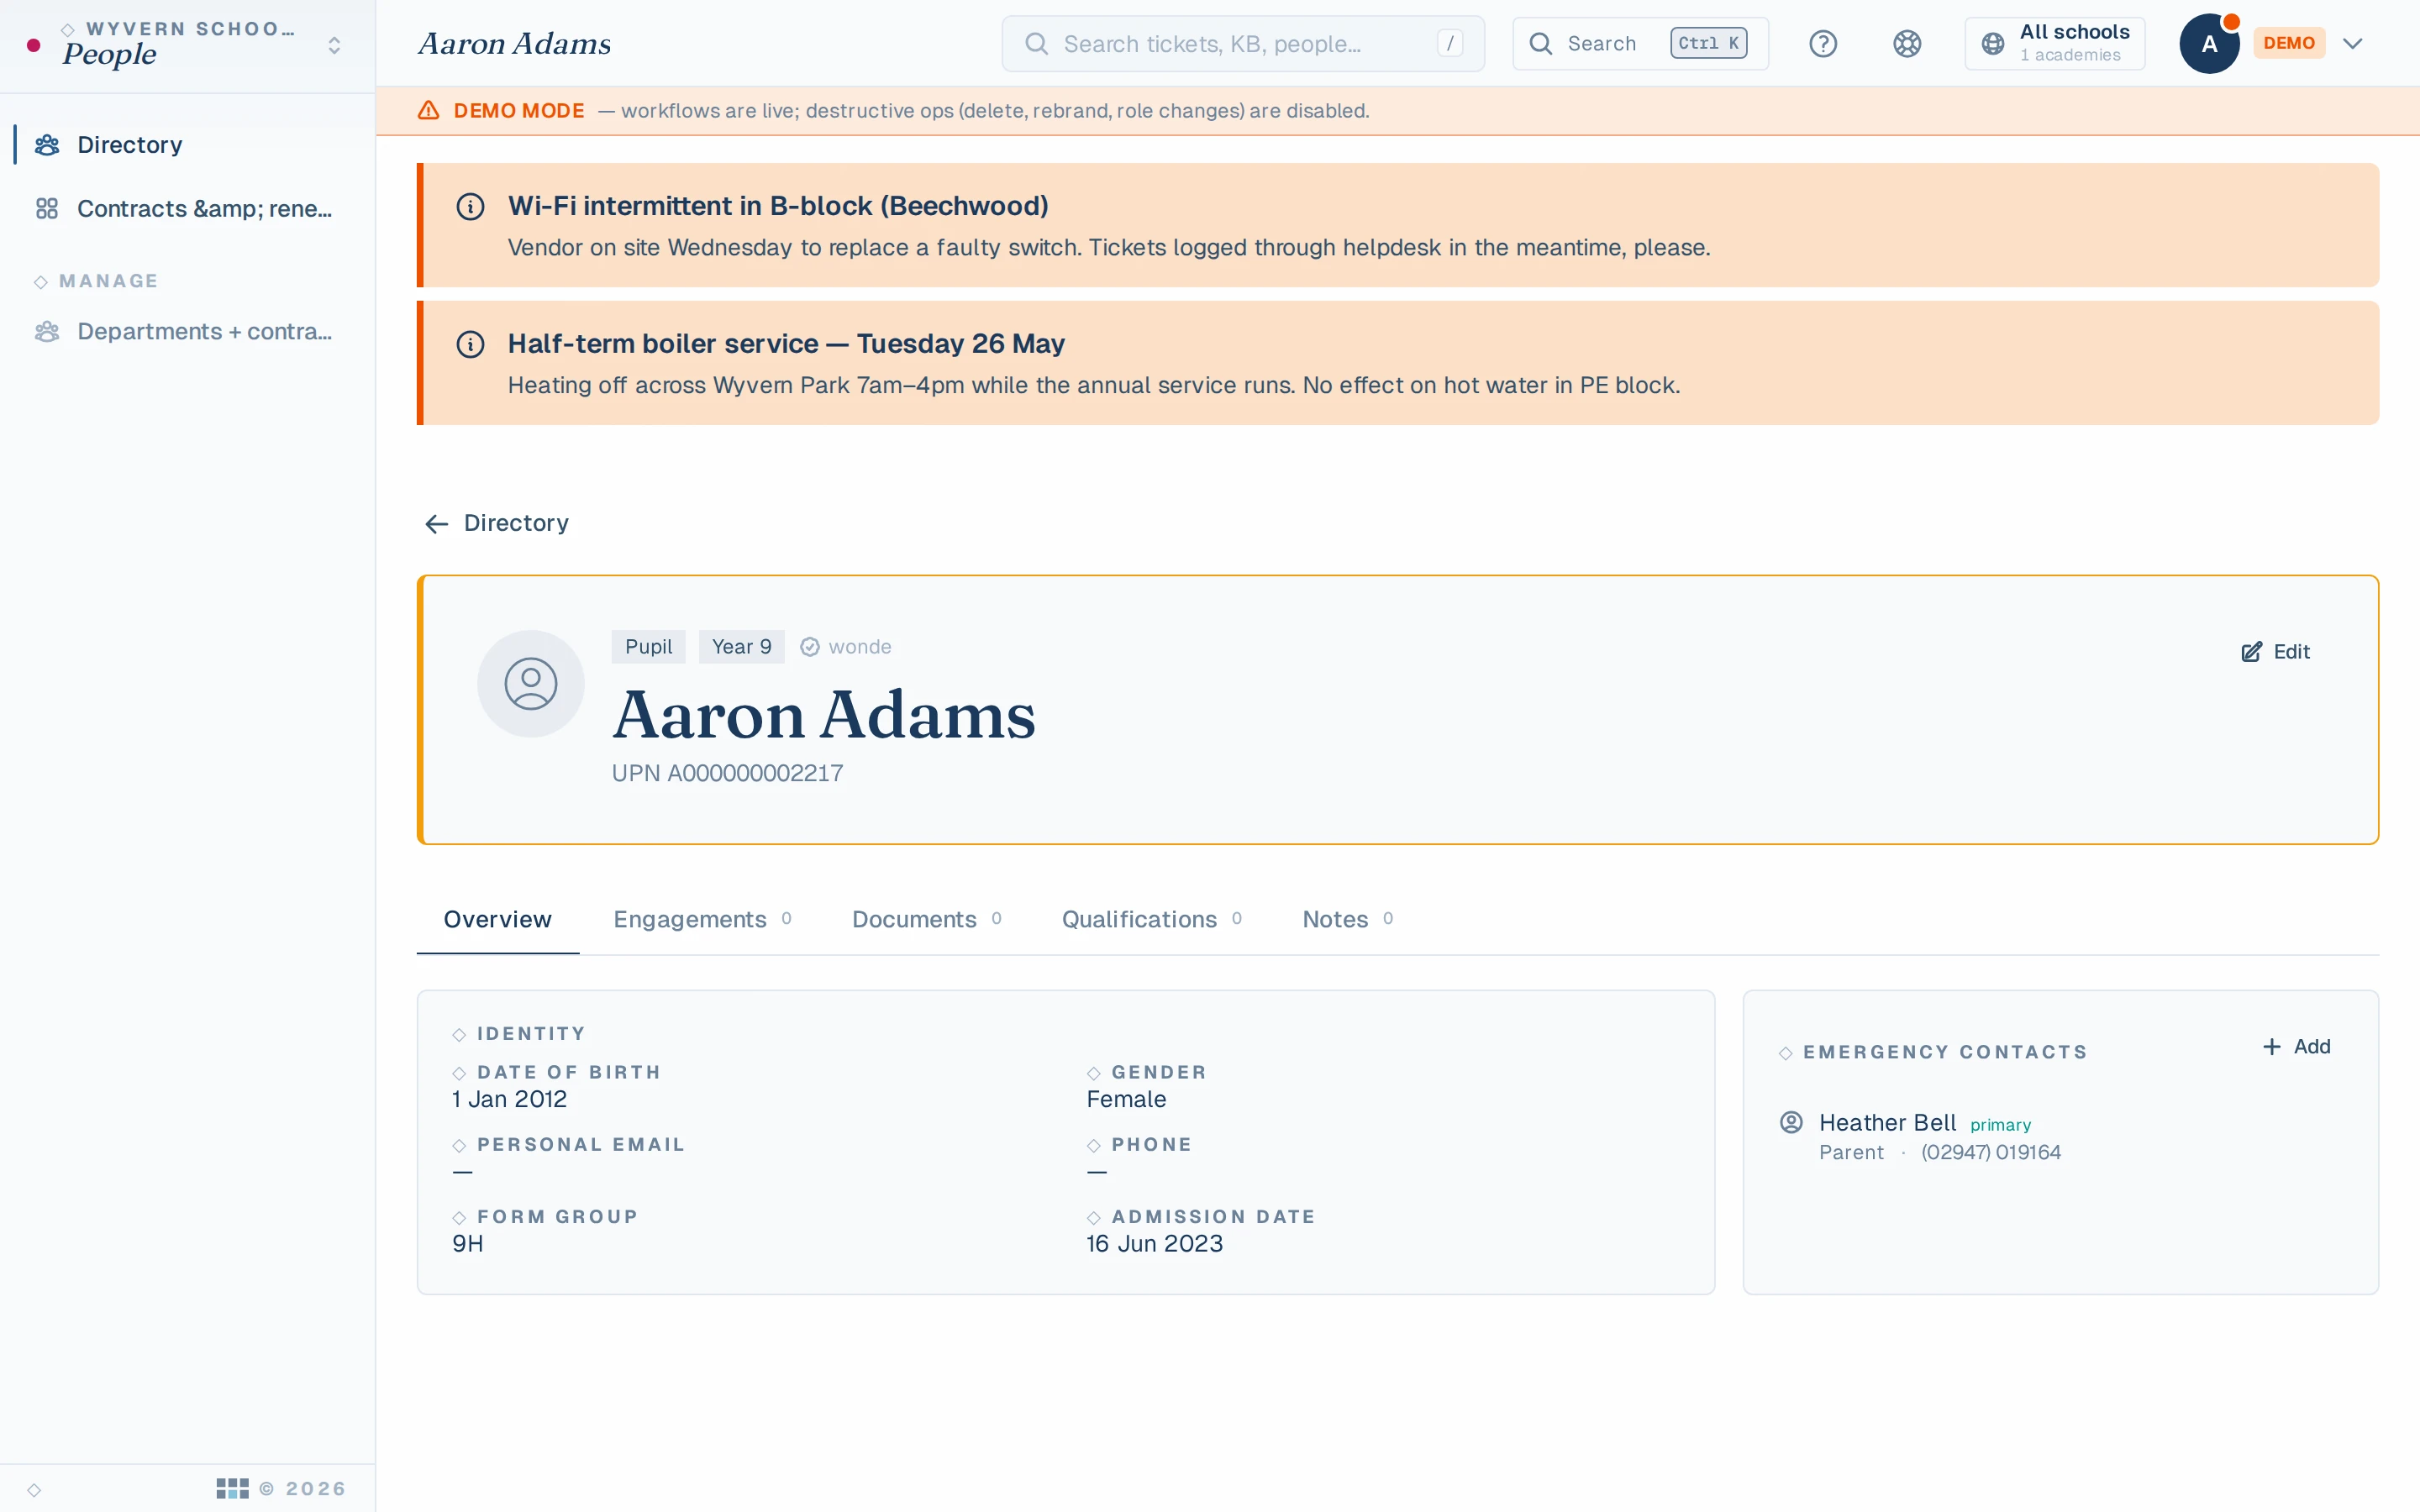The width and height of the screenshot is (2420, 1512).
Task: Click Add in Emergency Contacts
Action: (2296, 1047)
